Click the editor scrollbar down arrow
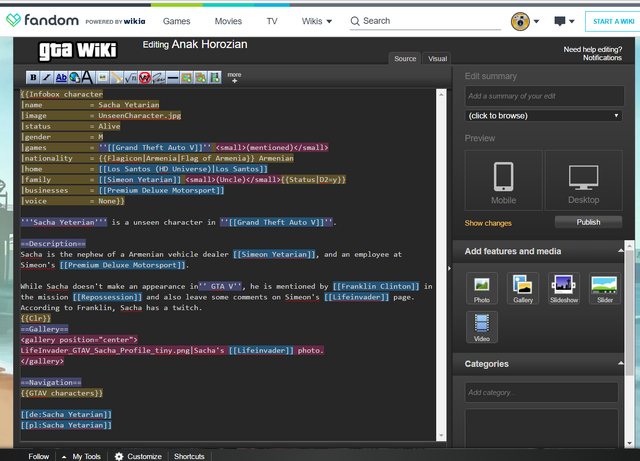Screen dimensions: 640x461 point(441,436)
